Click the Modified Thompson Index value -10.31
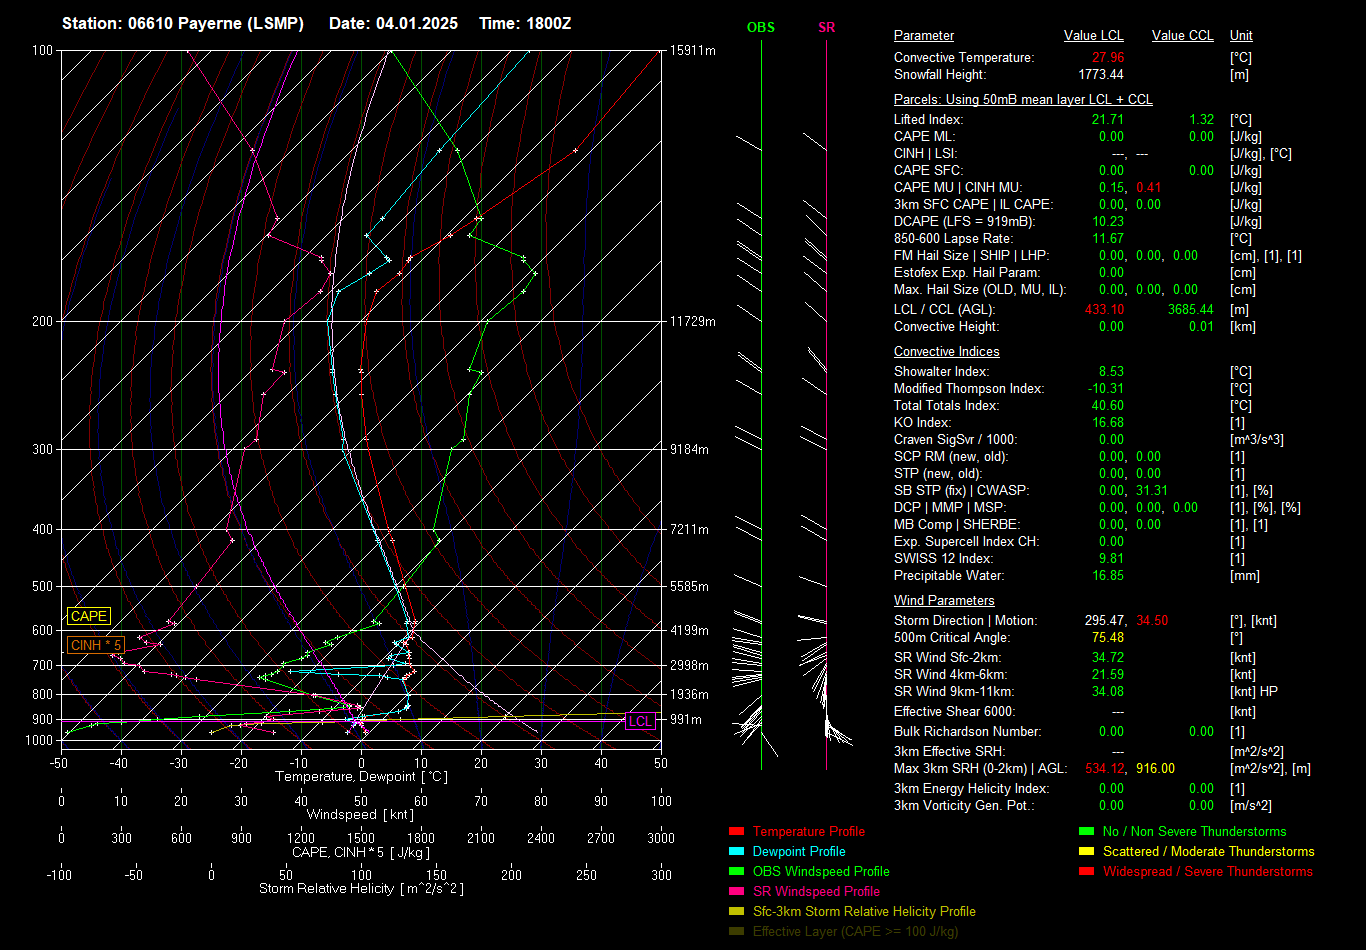 [x=1106, y=389]
